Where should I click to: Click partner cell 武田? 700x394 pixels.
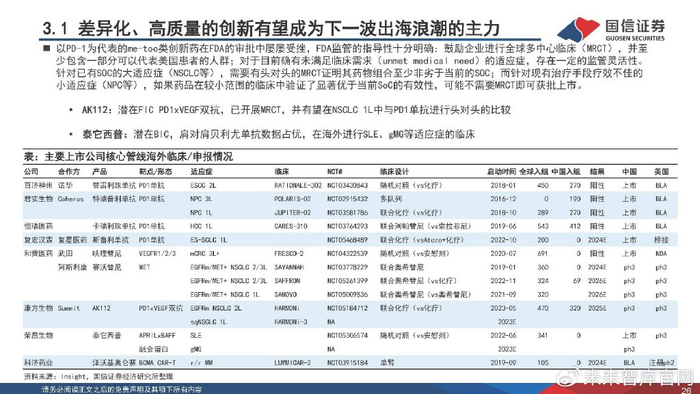click(x=65, y=253)
